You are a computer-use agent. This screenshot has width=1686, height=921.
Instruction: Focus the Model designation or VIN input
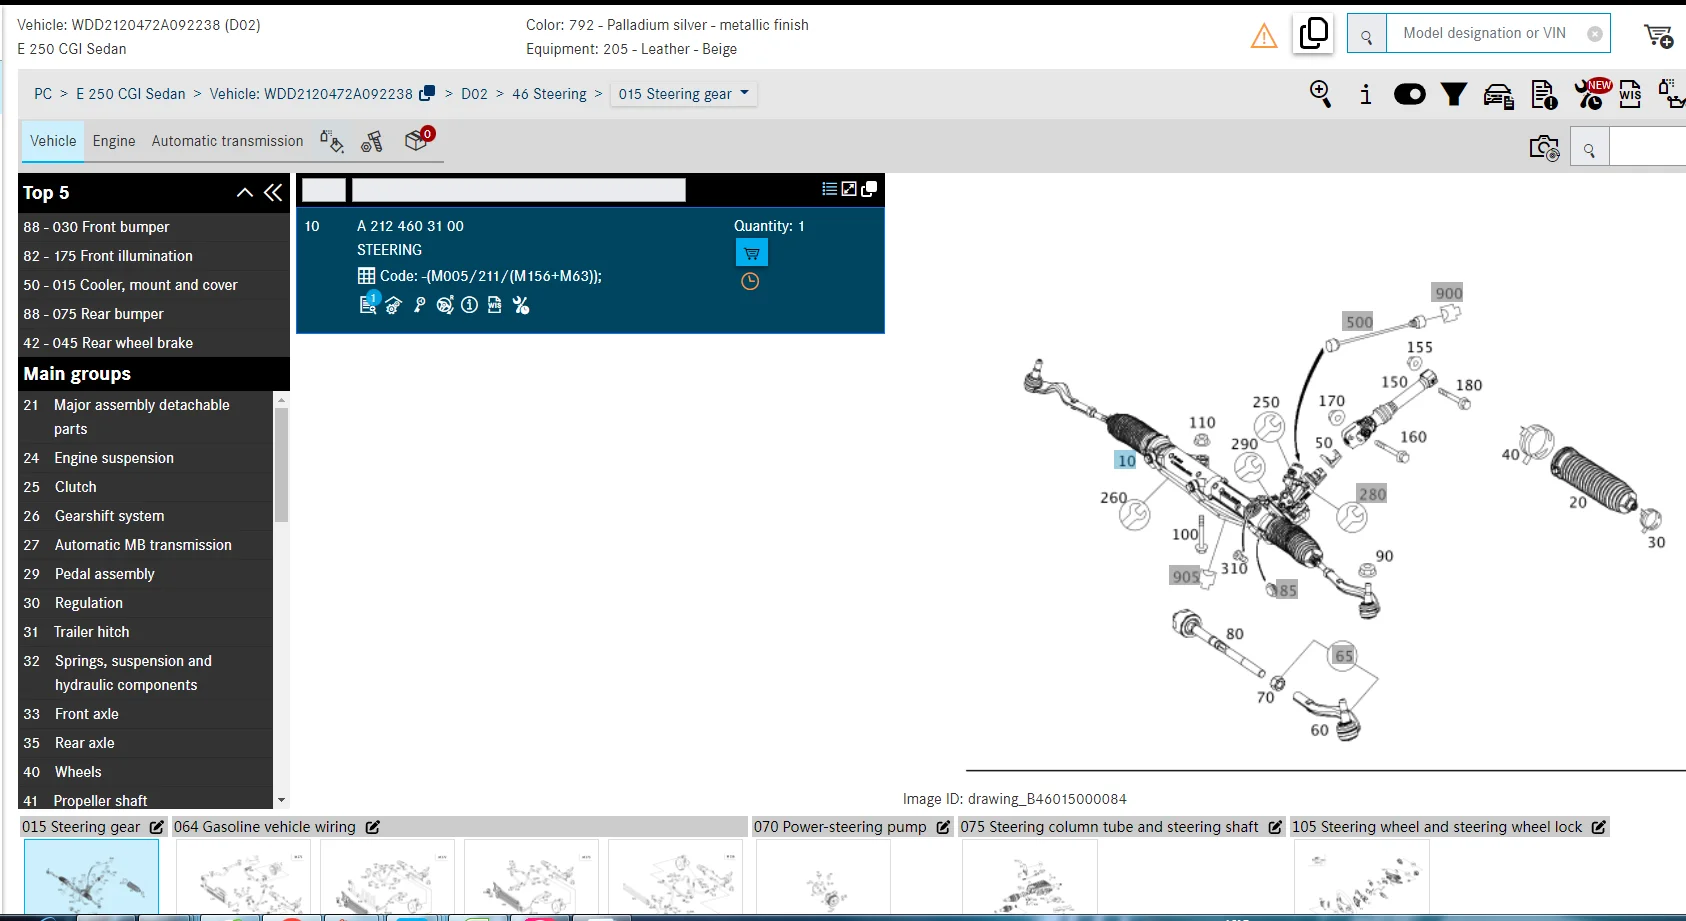click(1484, 33)
